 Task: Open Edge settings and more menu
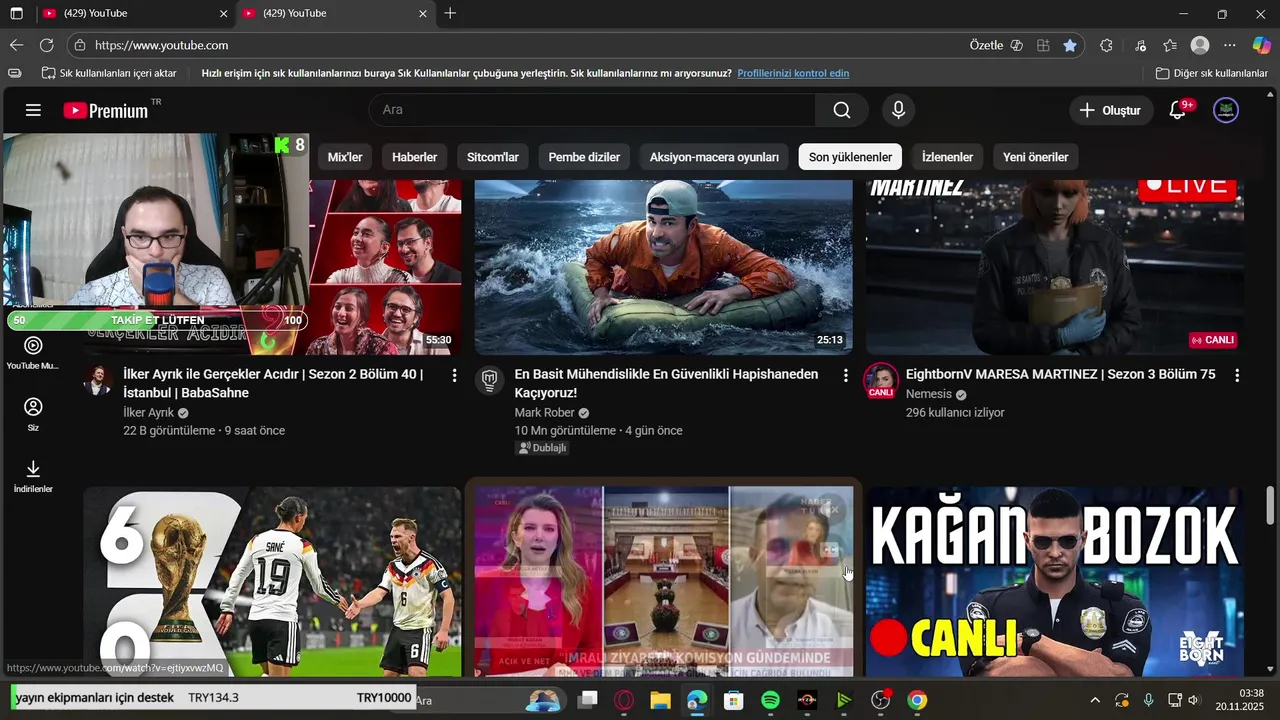(x=1230, y=45)
